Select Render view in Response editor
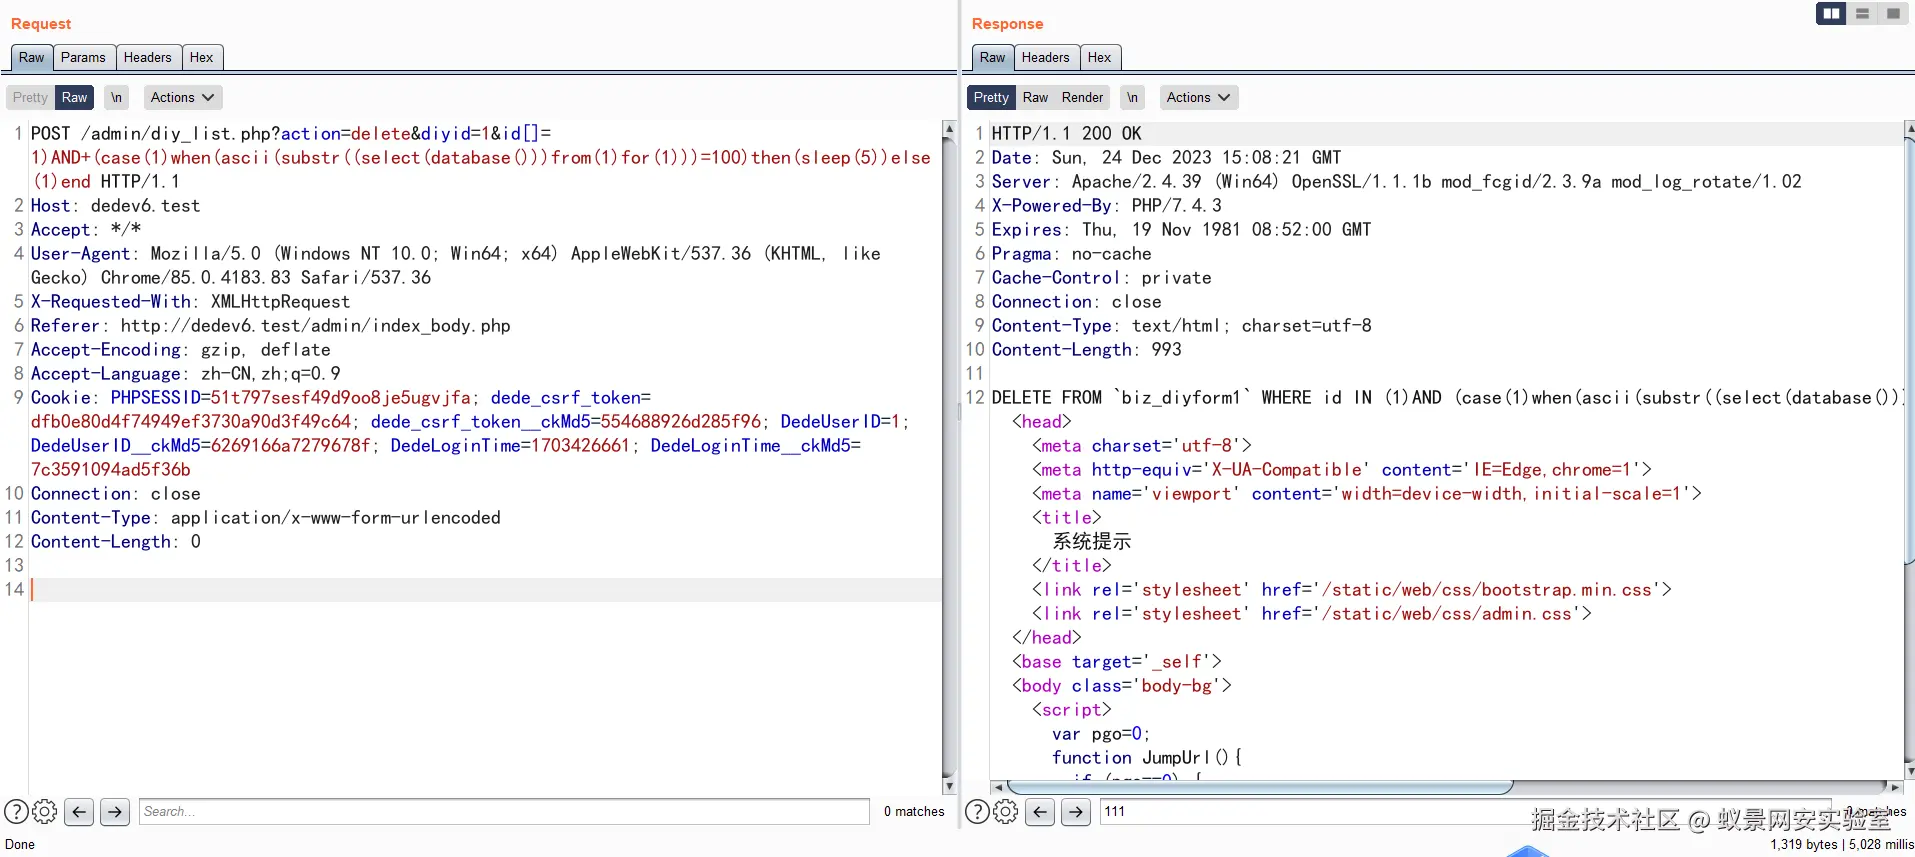Screen dimensions: 1915x857 click(1082, 97)
